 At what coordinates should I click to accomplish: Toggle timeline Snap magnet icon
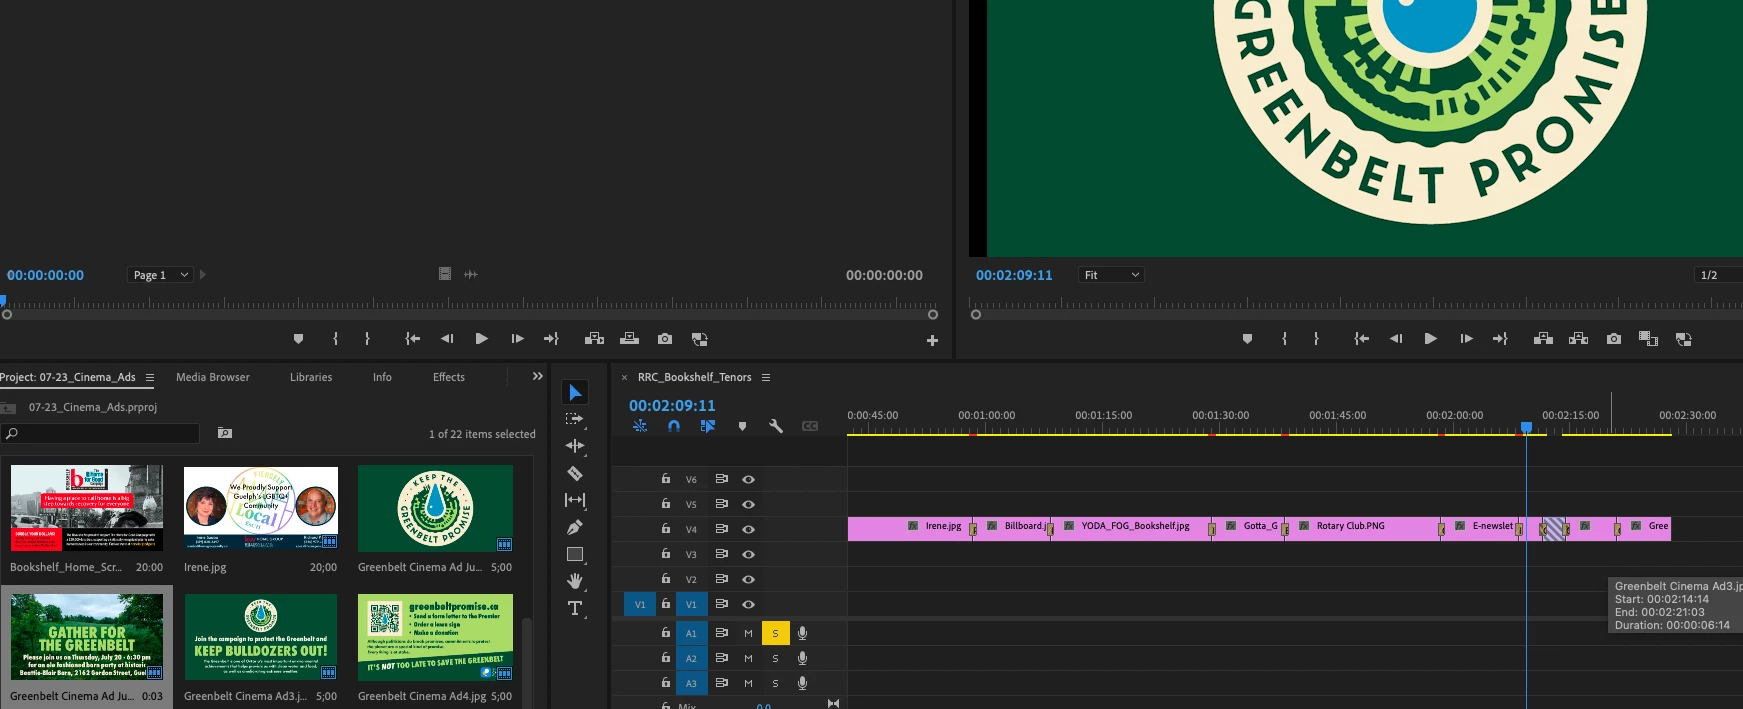674,426
